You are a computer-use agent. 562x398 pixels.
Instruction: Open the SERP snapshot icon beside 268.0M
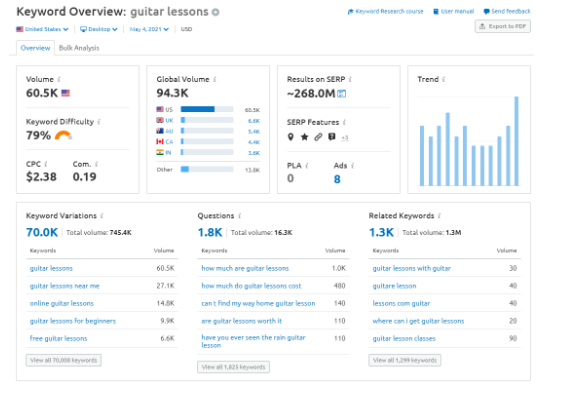pos(342,94)
